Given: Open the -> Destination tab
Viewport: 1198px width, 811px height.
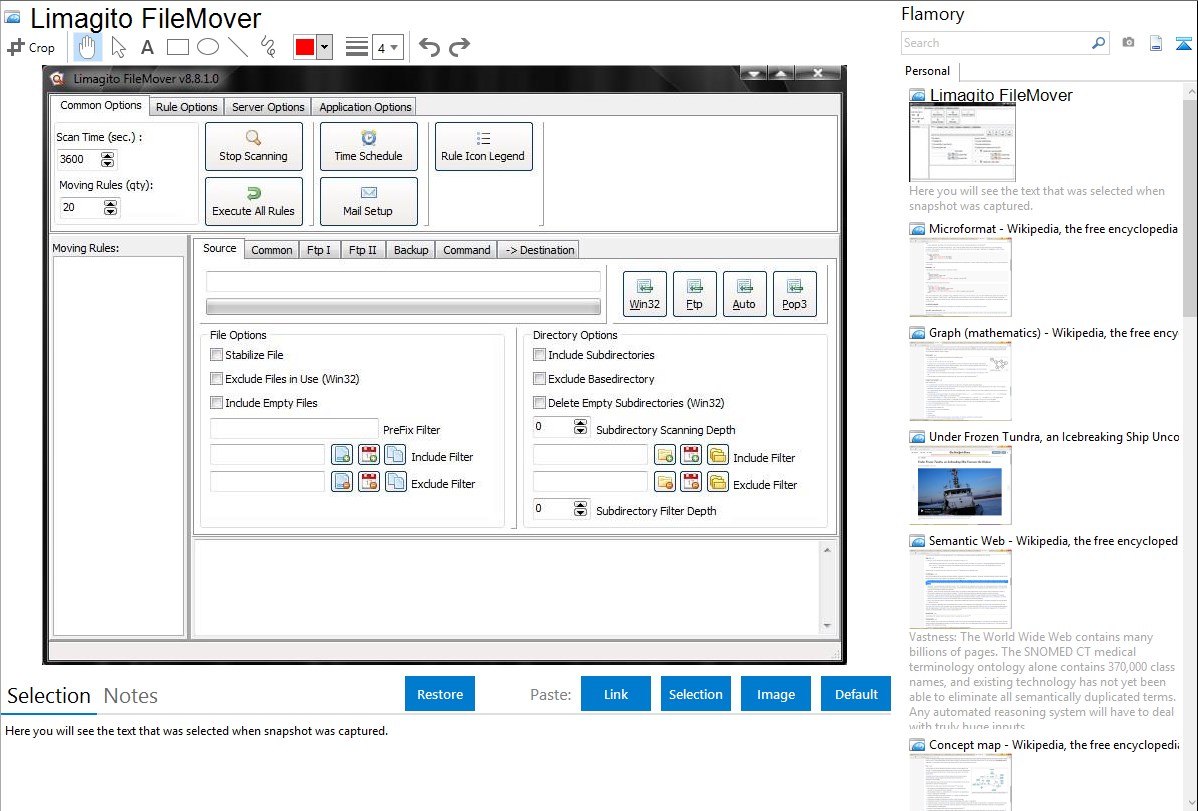Looking at the screenshot, I should click(x=539, y=250).
